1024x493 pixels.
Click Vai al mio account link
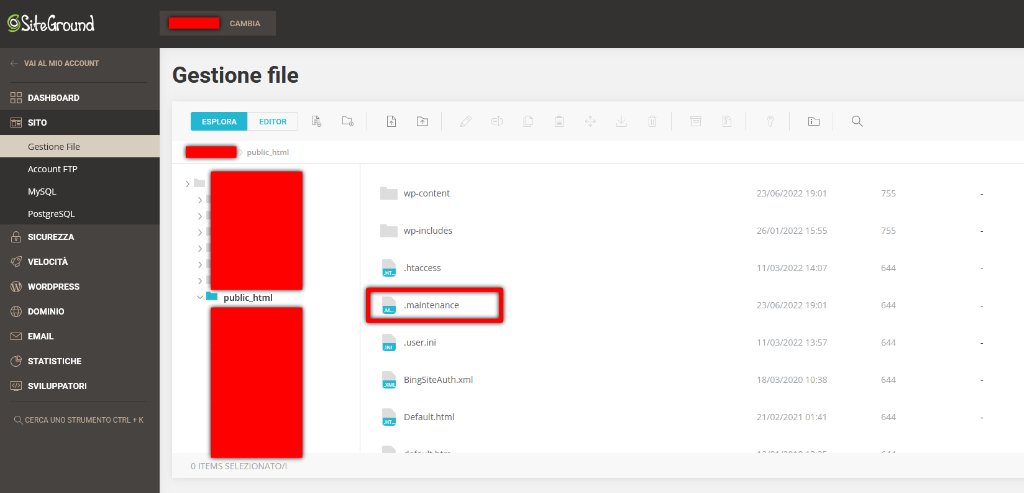point(55,63)
